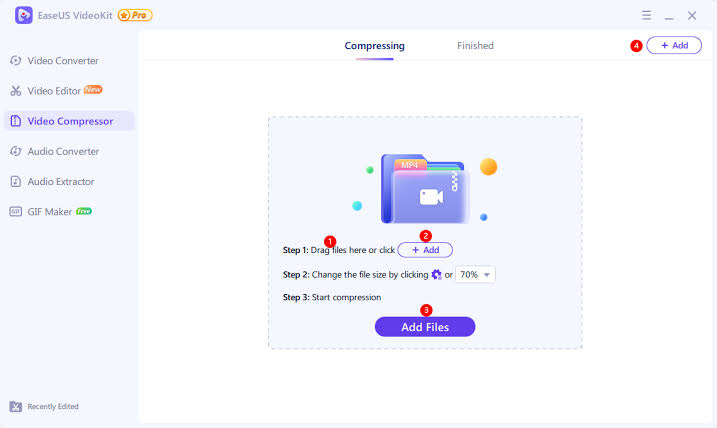Image resolution: width=717 pixels, height=428 pixels.
Task: Open Recently Edited at sidebar bottom
Action: point(44,407)
